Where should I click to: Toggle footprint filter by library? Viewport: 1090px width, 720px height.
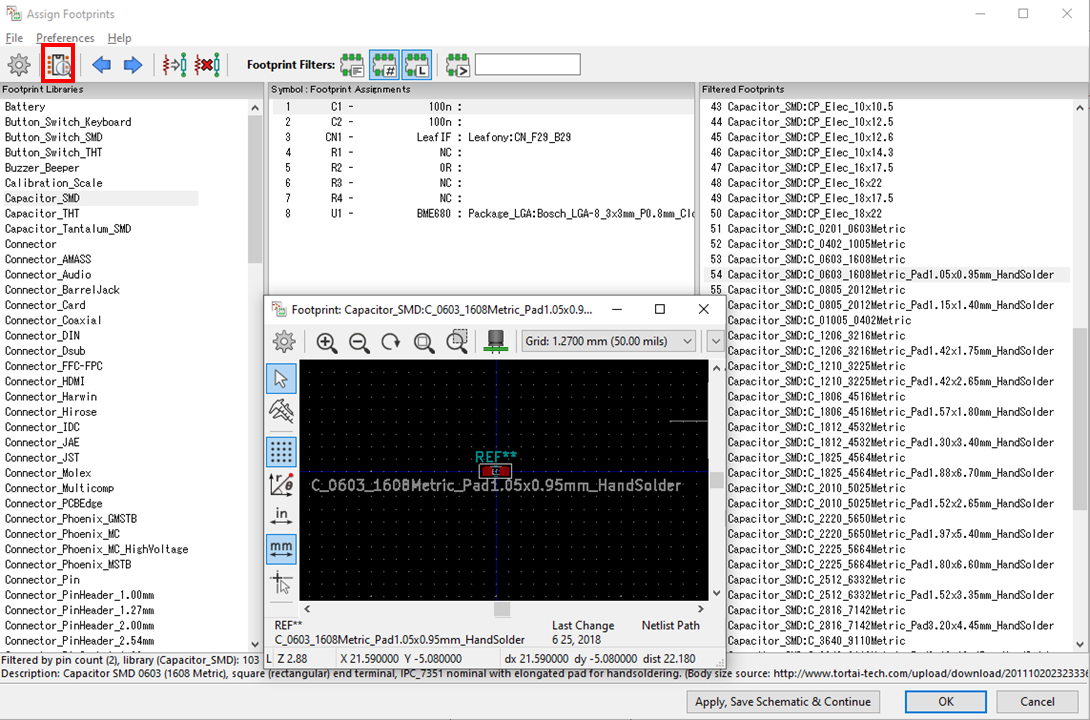[416, 65]
